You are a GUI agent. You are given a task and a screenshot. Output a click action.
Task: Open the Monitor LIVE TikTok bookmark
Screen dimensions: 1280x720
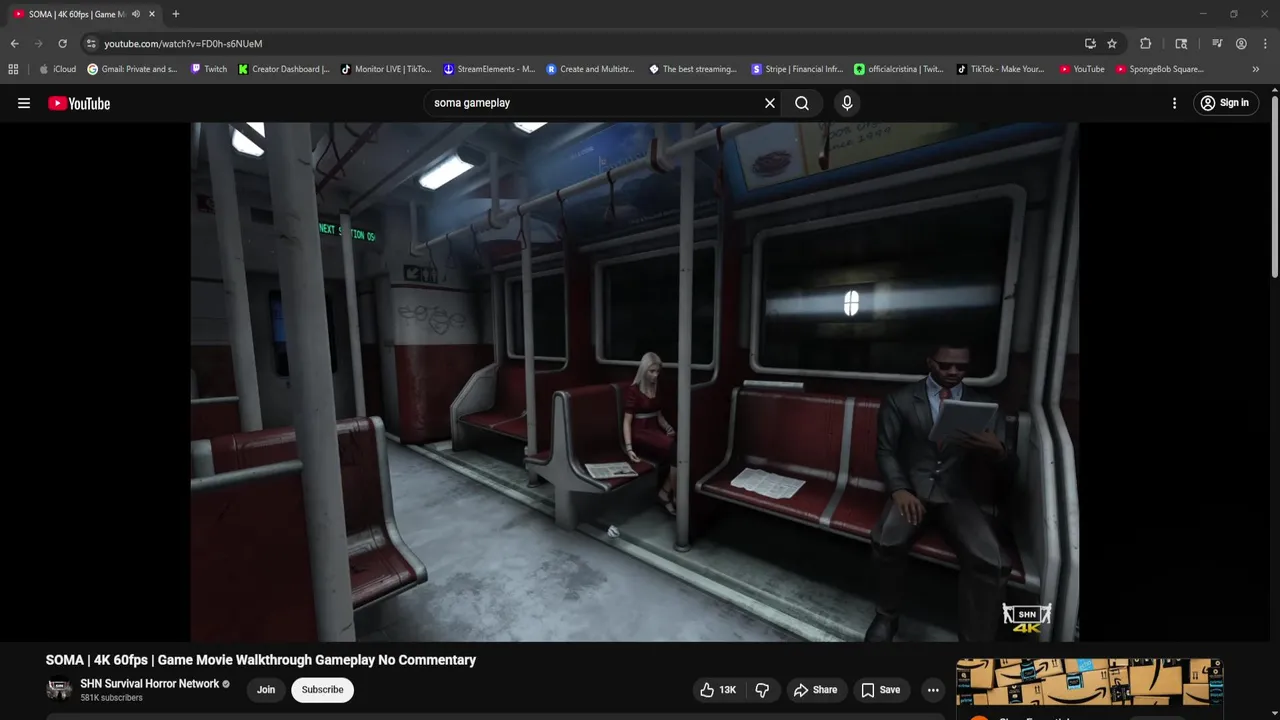coord(386,69)
